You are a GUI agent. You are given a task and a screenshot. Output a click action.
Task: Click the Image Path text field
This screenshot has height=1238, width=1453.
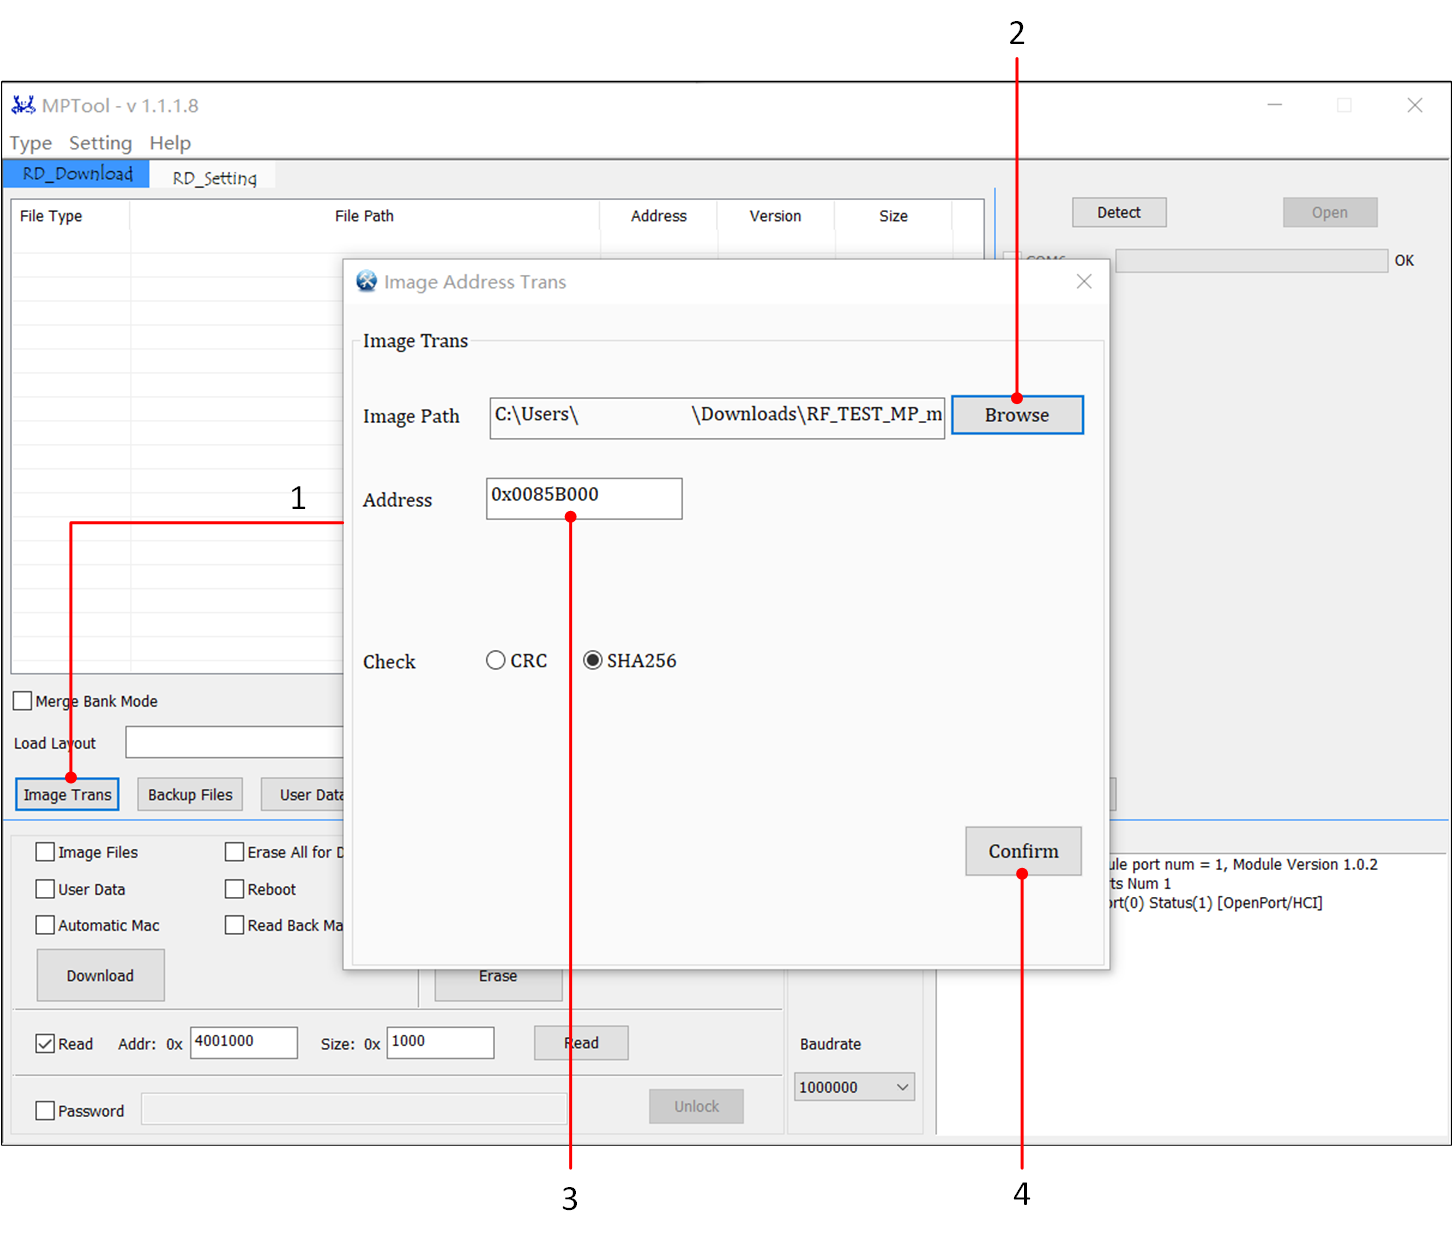click(716, 417)
